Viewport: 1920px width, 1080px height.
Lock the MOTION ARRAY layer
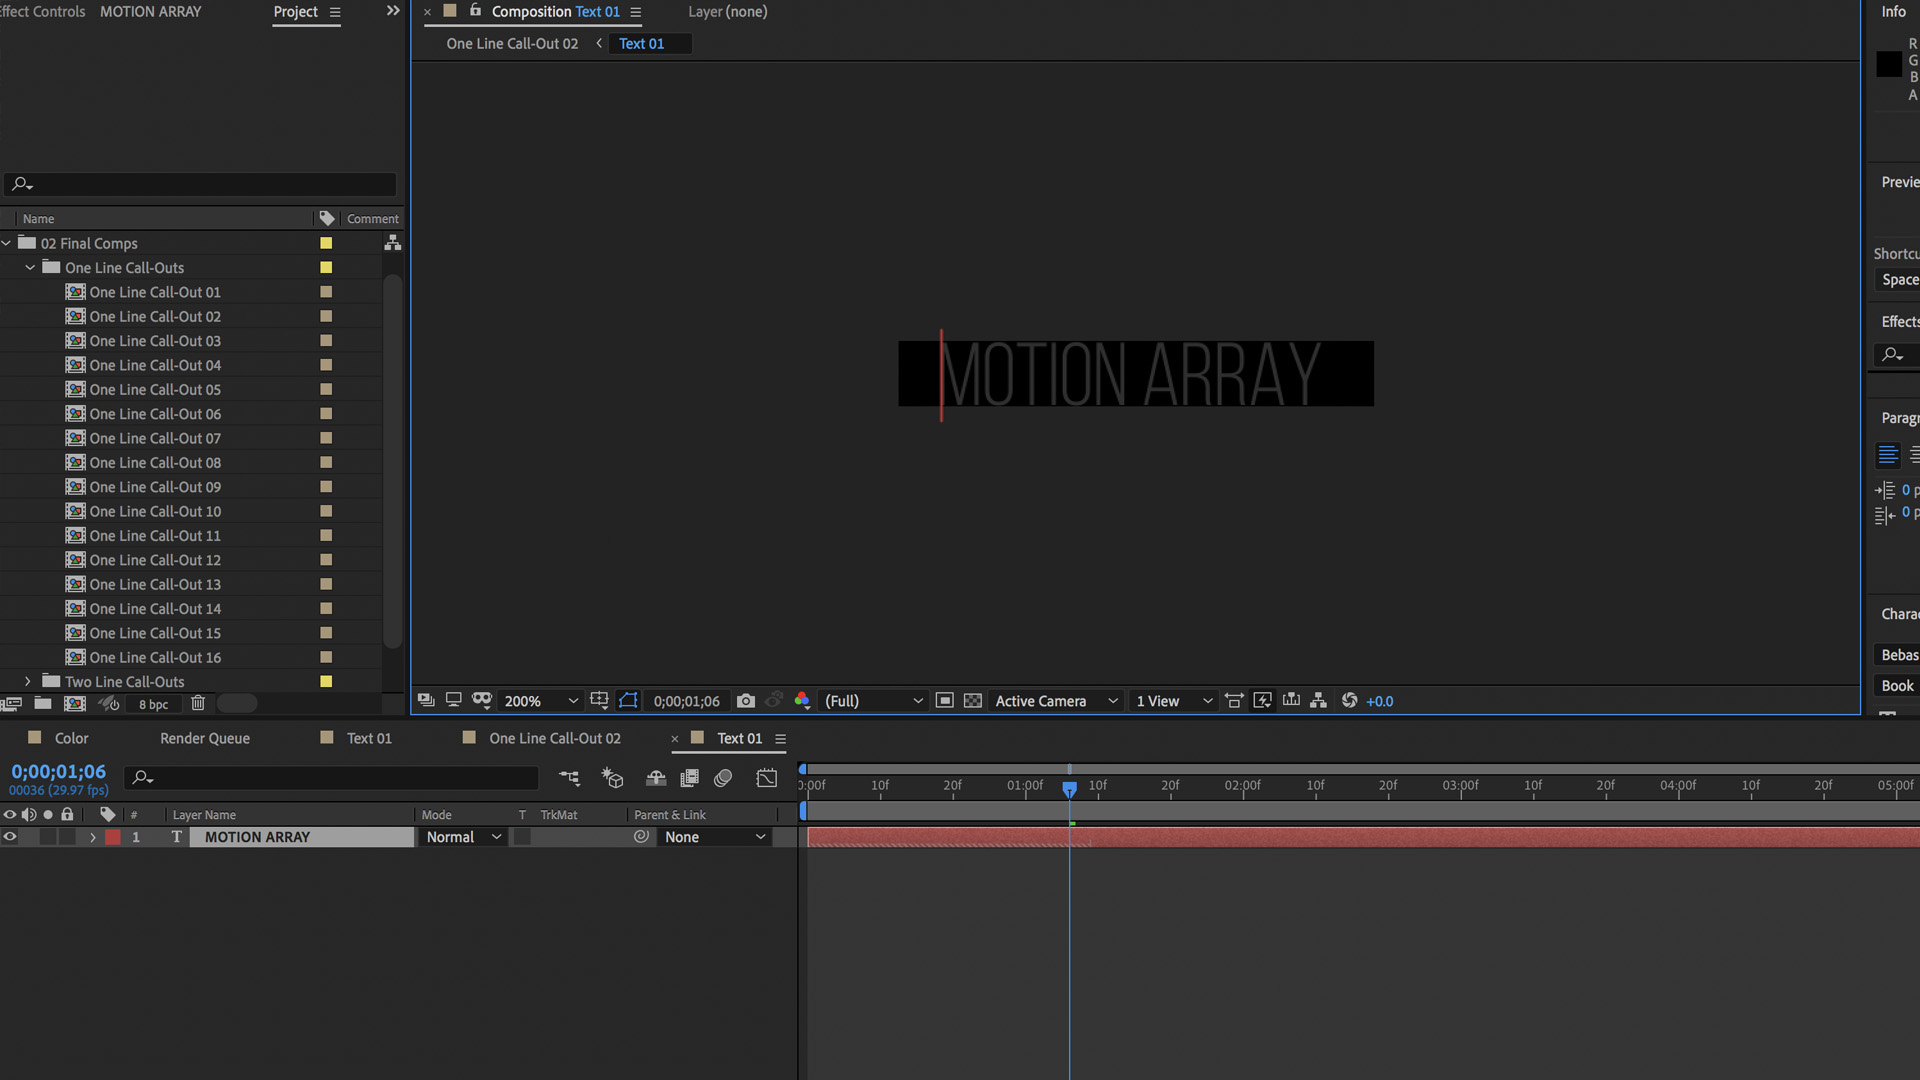click(67, 837)
